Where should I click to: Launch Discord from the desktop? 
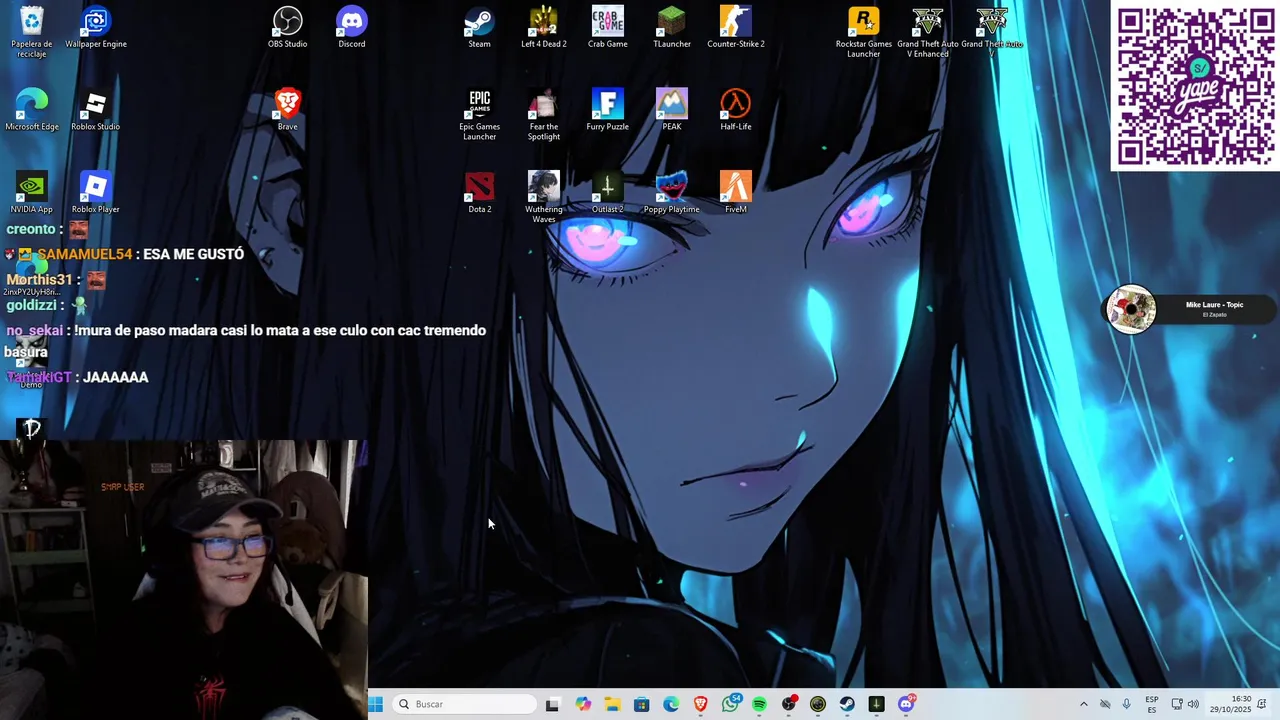[352, 27]
